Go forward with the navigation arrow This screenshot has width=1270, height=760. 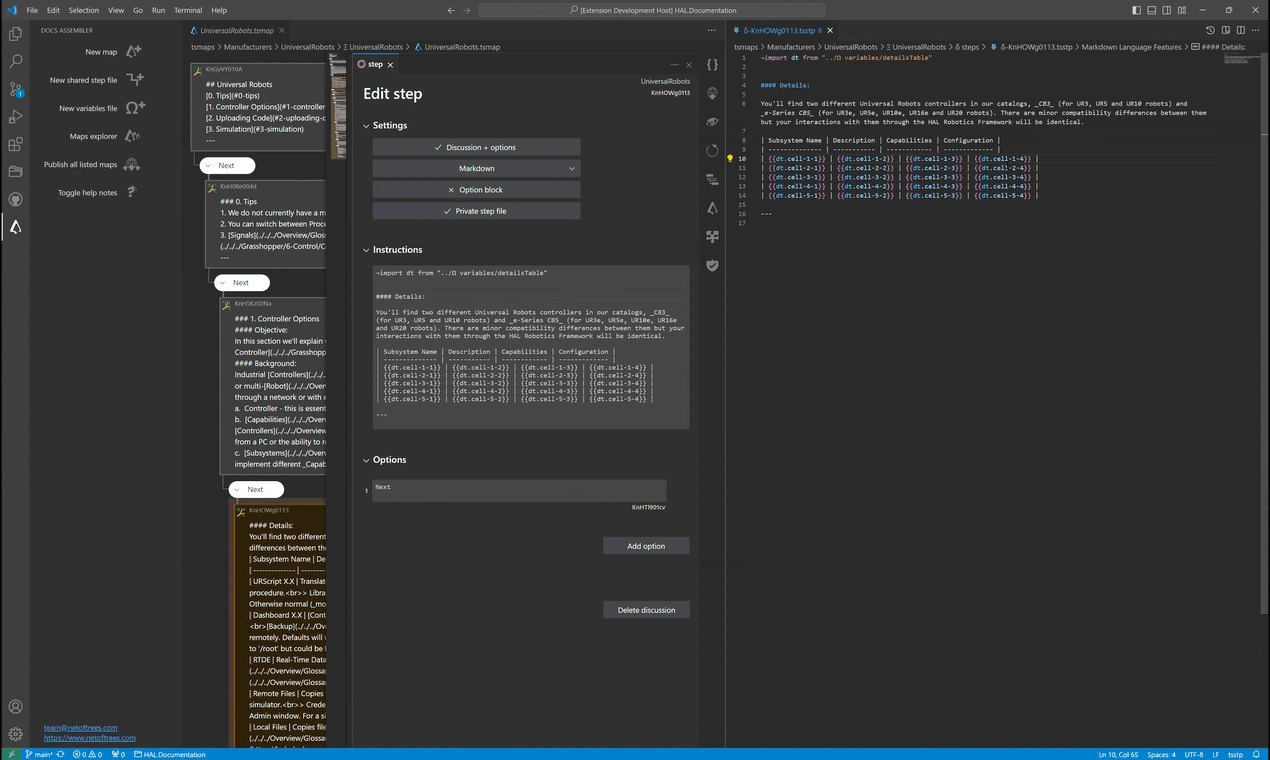pyautogui.click(x=466, y=10)
